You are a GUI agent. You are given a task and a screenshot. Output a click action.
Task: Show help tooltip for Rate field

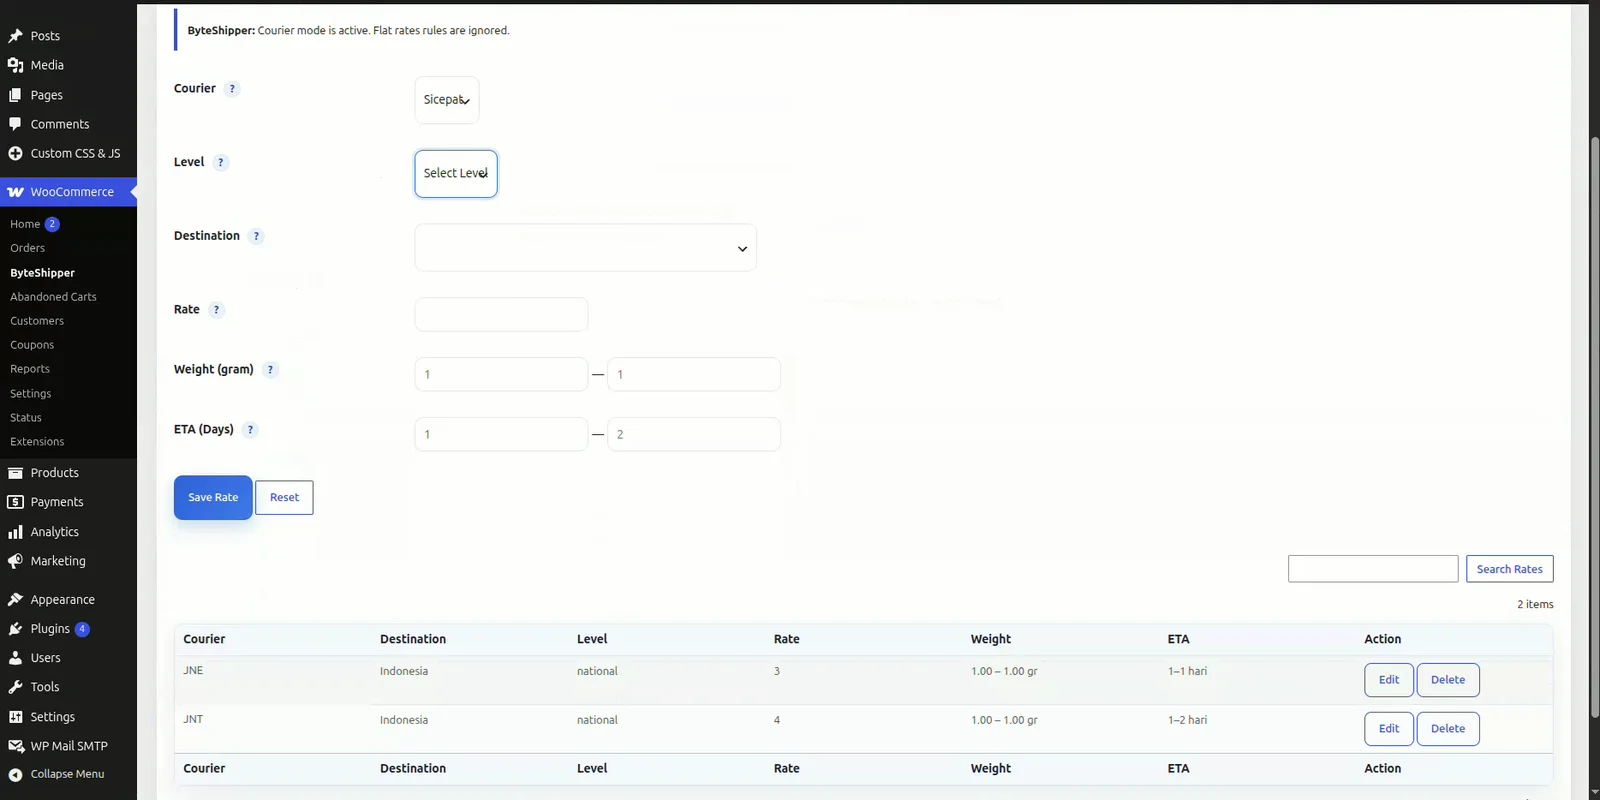(x=216, y=310)
